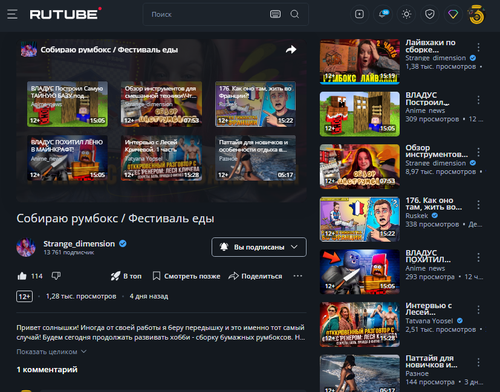Open the upload video icon
Viewport: 500px width, 392px height.
pyautogui.click(x=359, y=14)
